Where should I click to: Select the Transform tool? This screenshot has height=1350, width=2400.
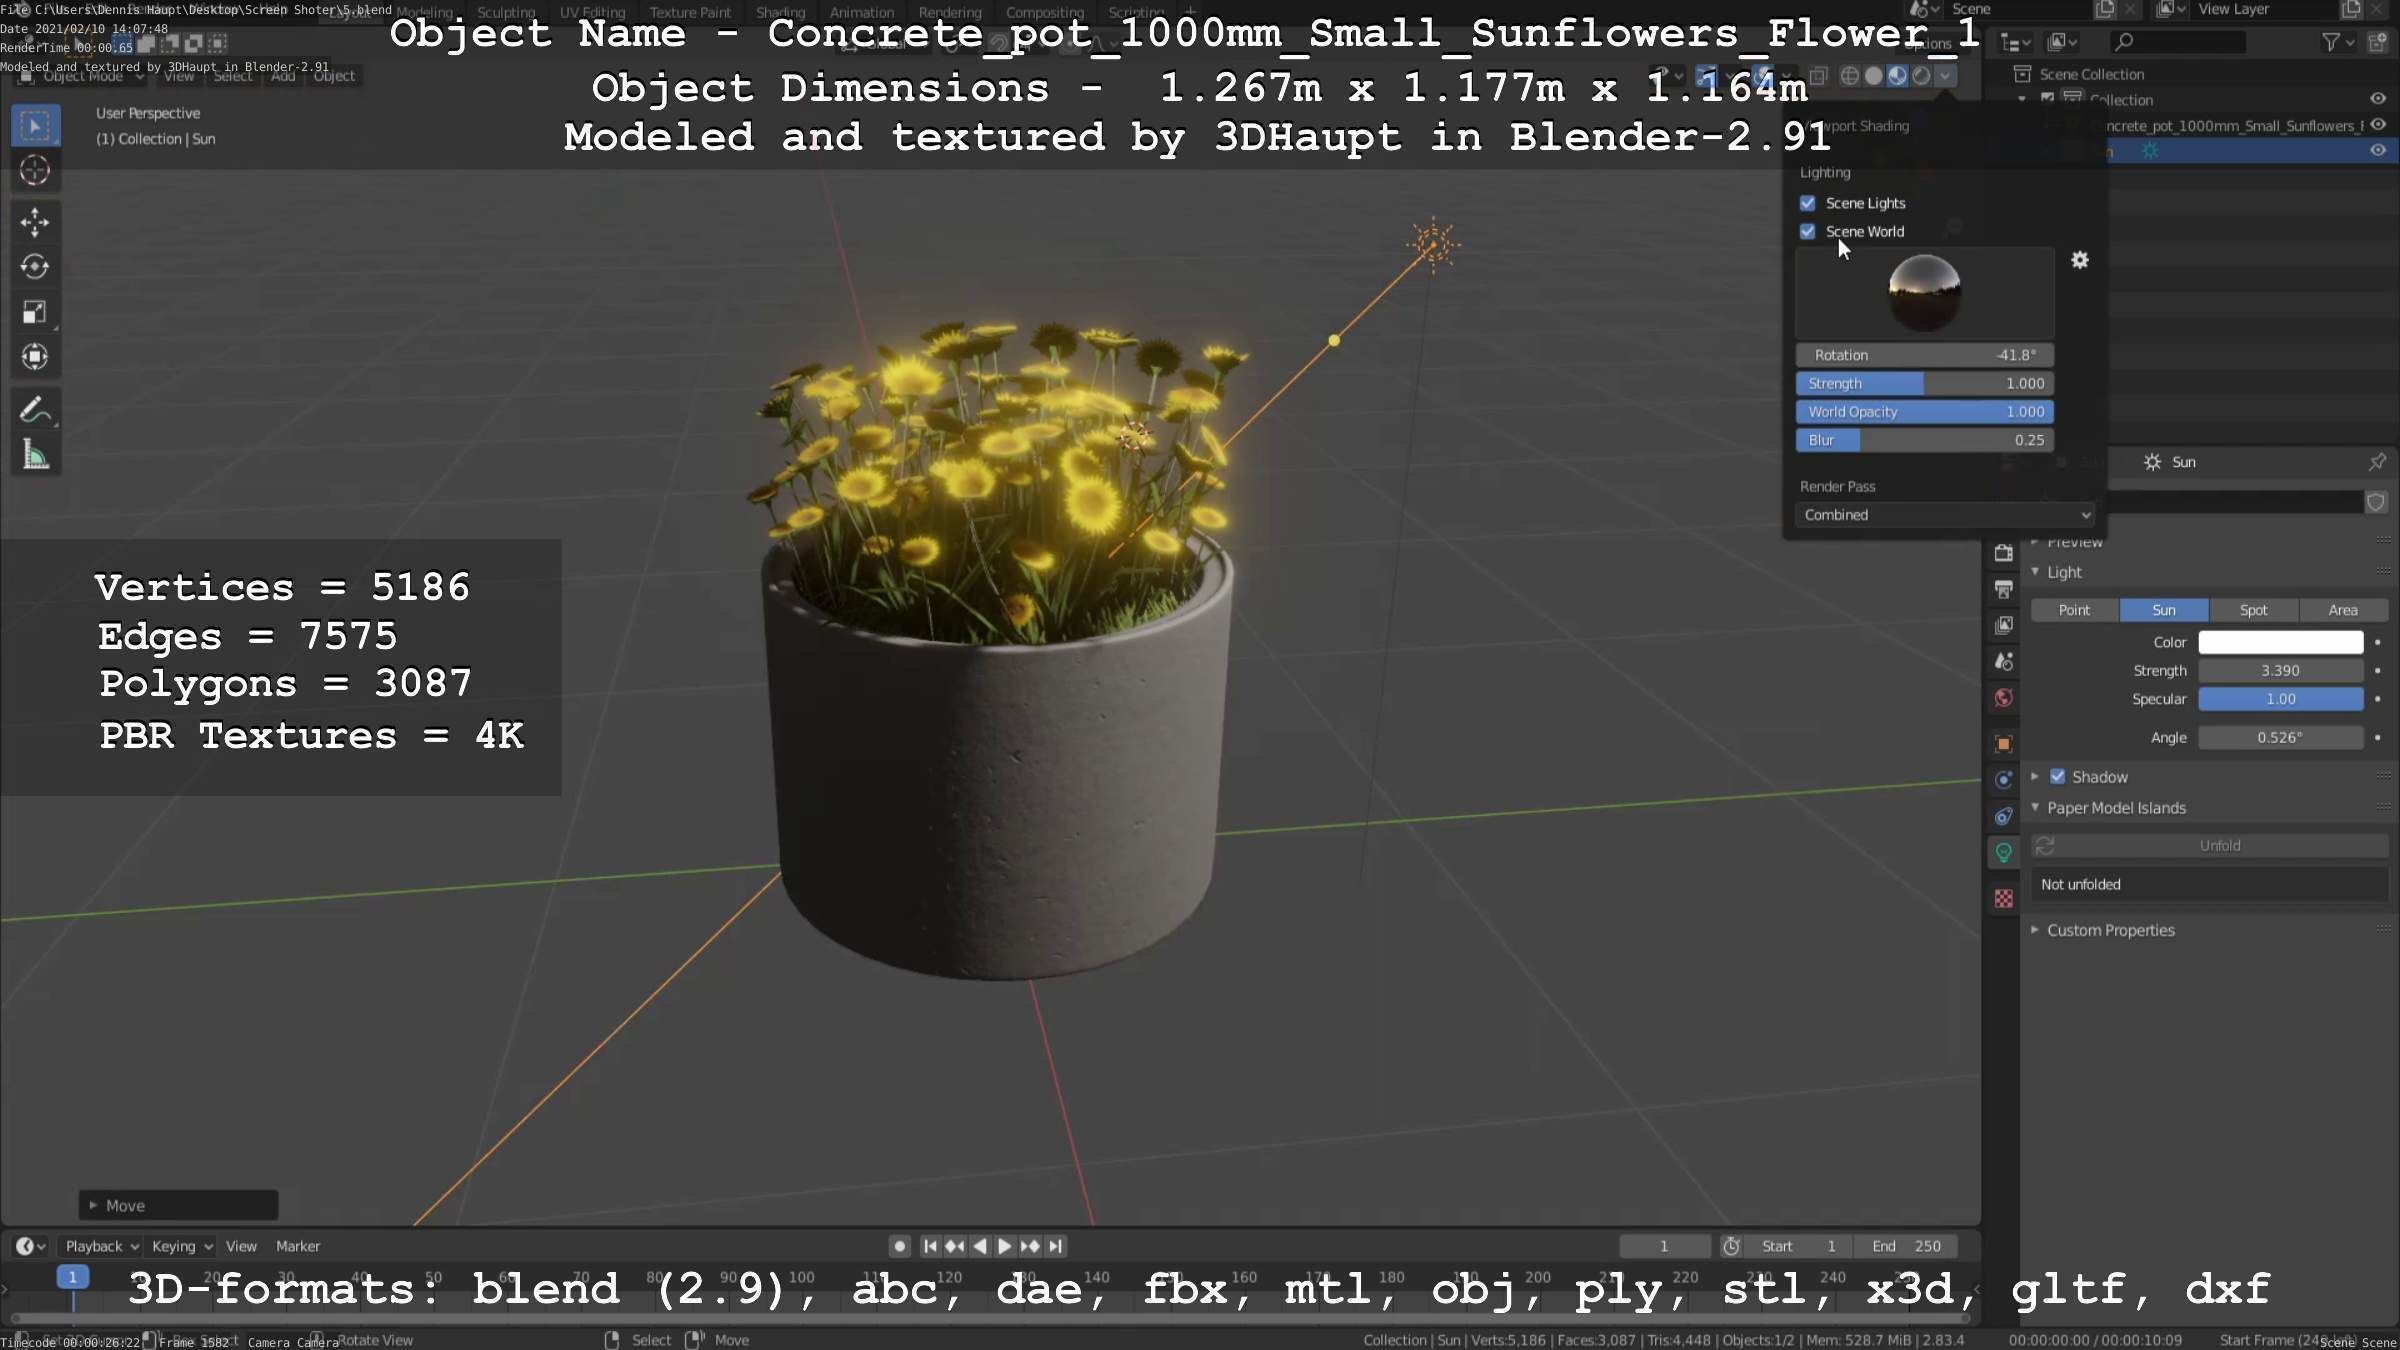click(x=35, y=357)
